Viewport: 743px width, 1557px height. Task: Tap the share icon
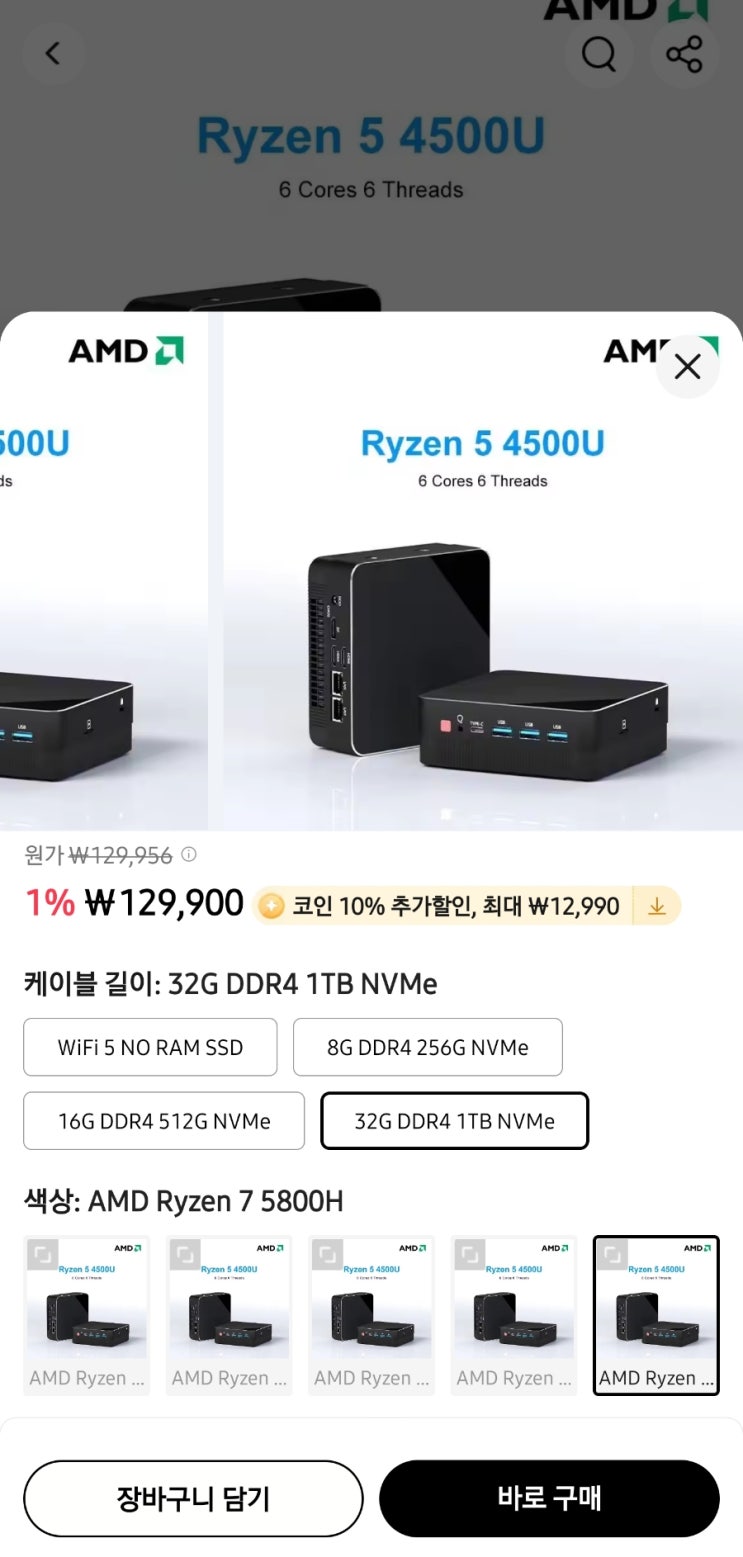(x=685, y=53)
